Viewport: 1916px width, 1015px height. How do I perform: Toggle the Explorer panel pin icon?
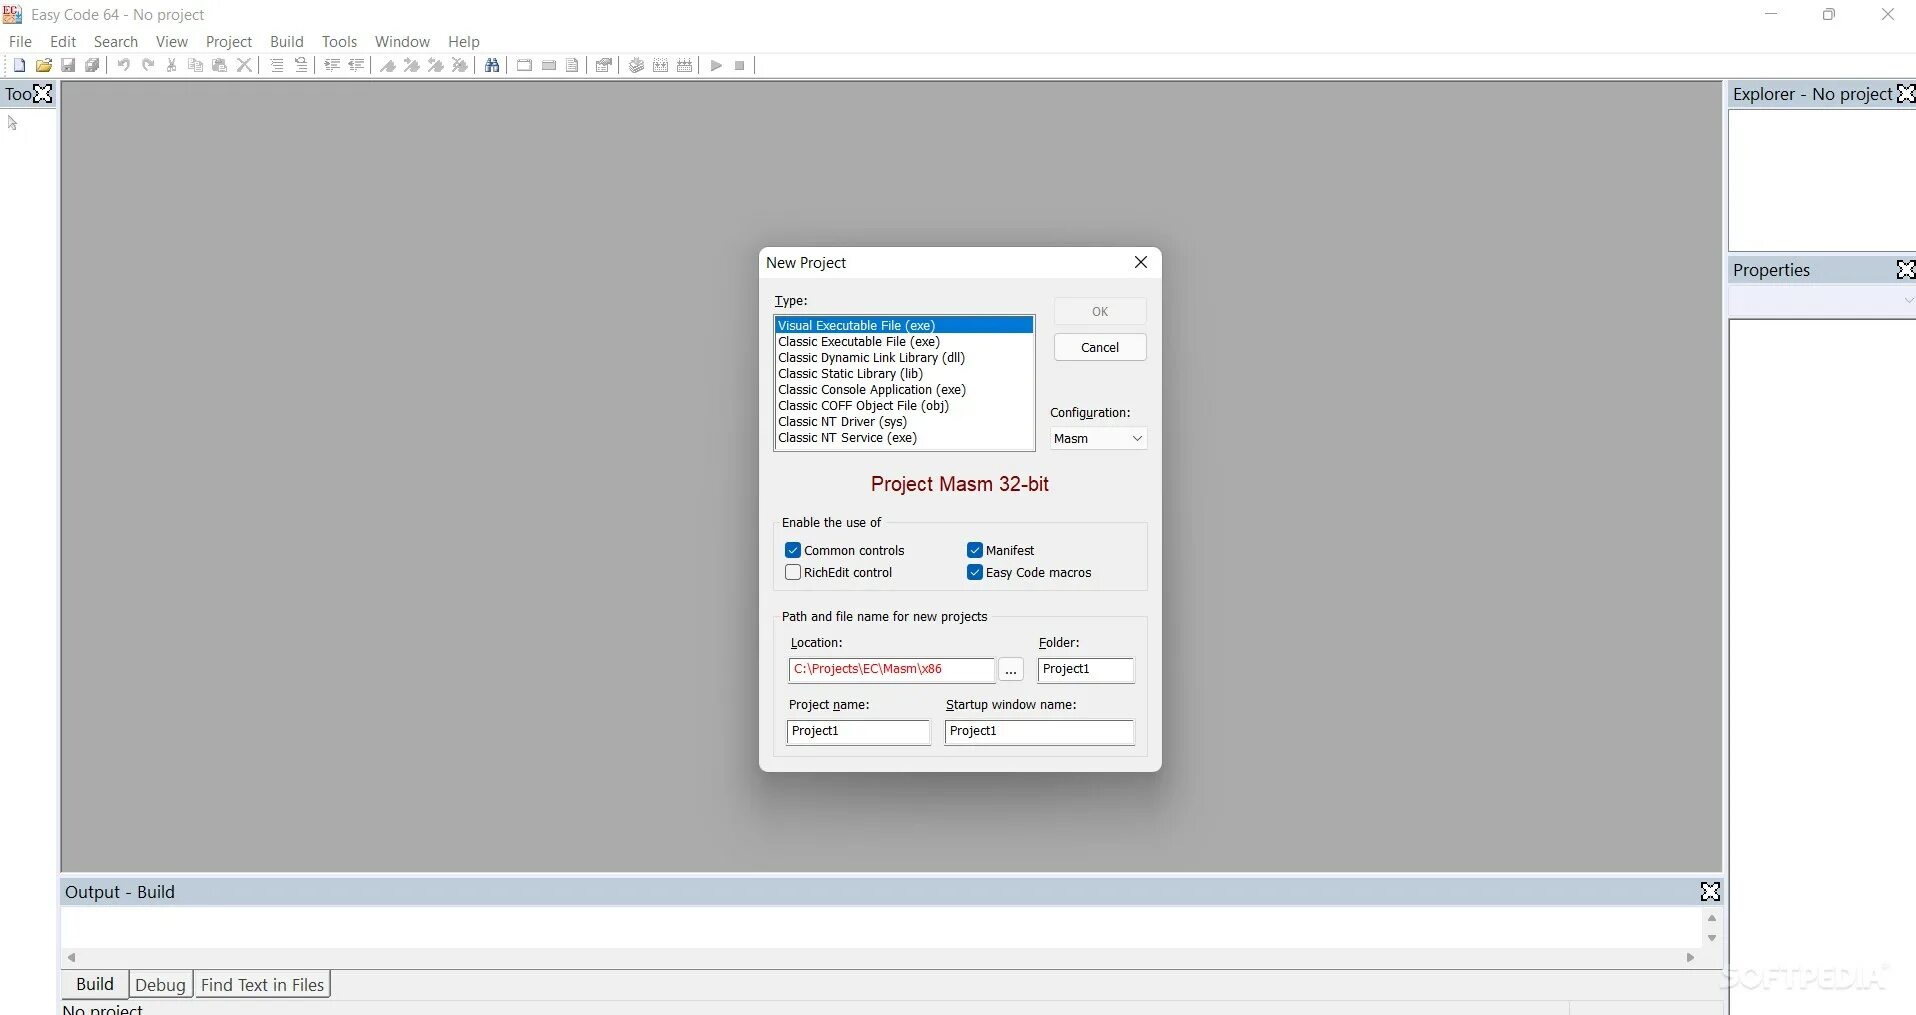click(x=1906, y=94)
